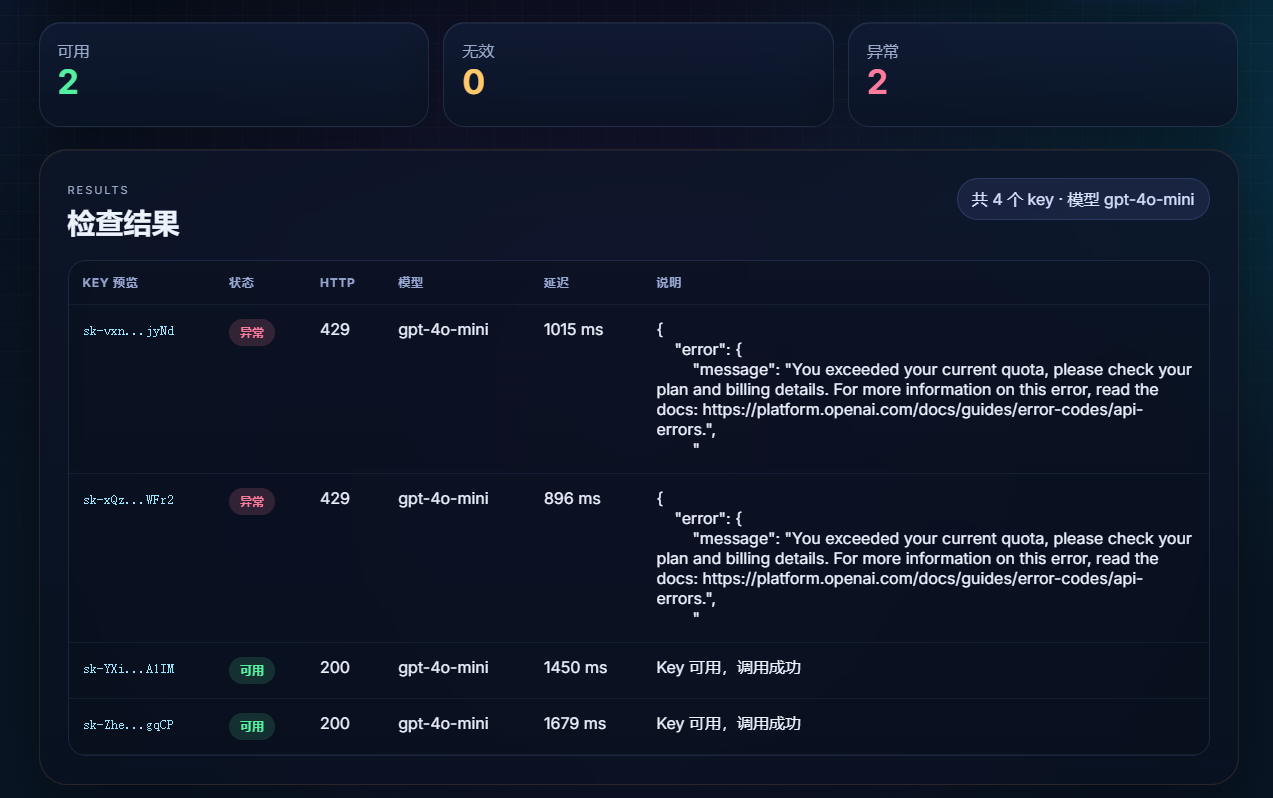Click the 可用 status badge for sk-Zhe...gqCP
Viewport: 1273px width, 798px height.
[x=251, y=726]
